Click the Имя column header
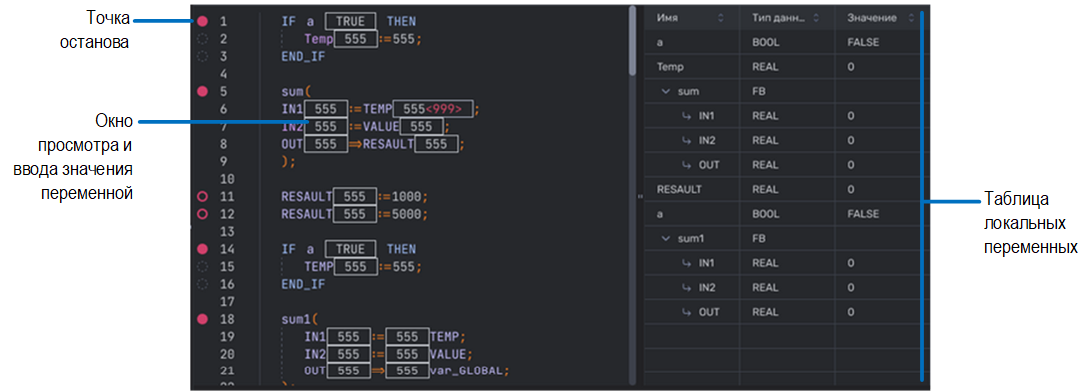 [692, 18]
